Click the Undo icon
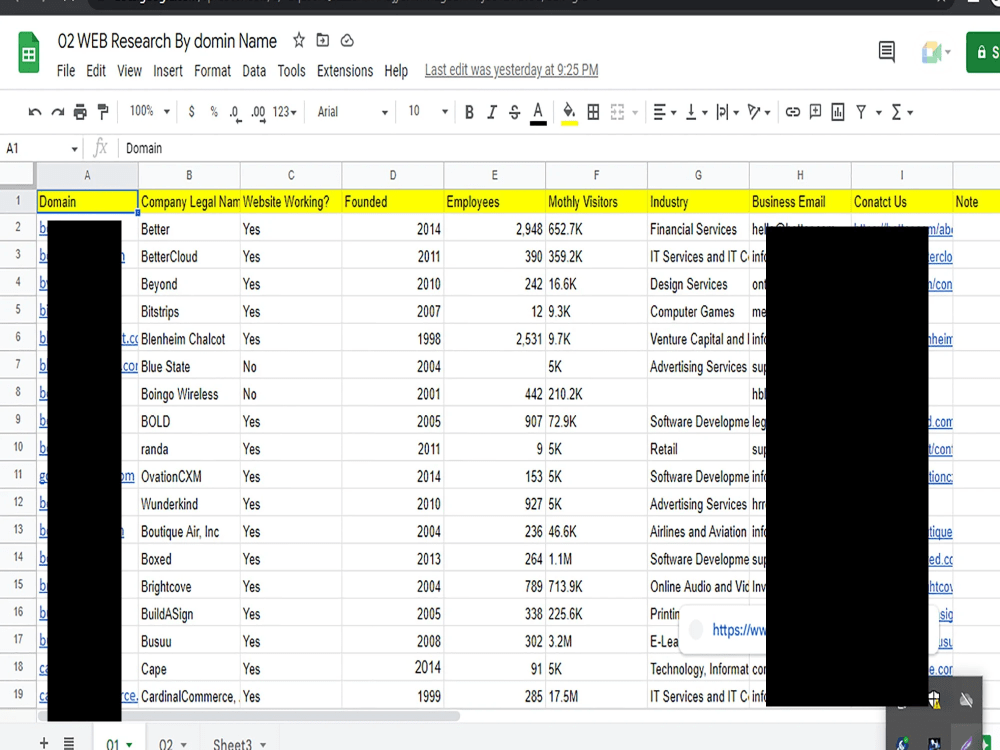The width and height of the screenshot is (1000, 750). 35,112
